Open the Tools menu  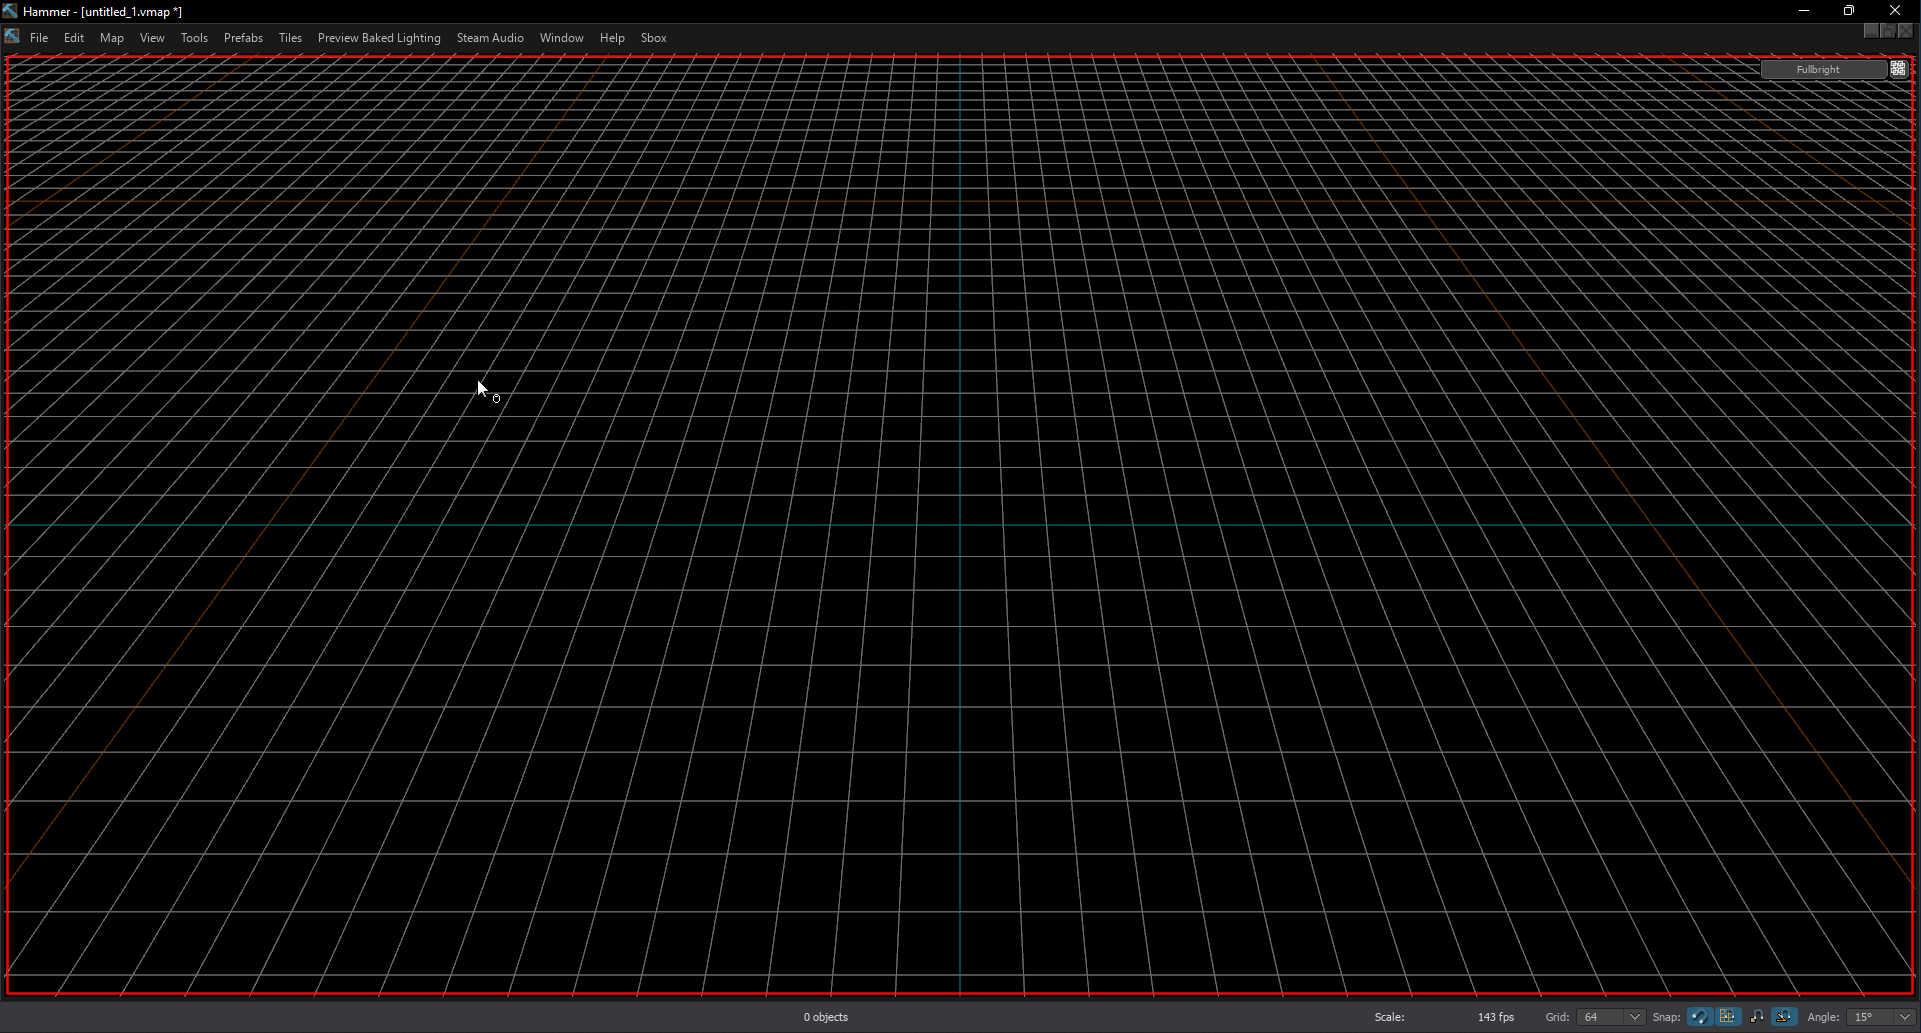[x=193, y=37]
